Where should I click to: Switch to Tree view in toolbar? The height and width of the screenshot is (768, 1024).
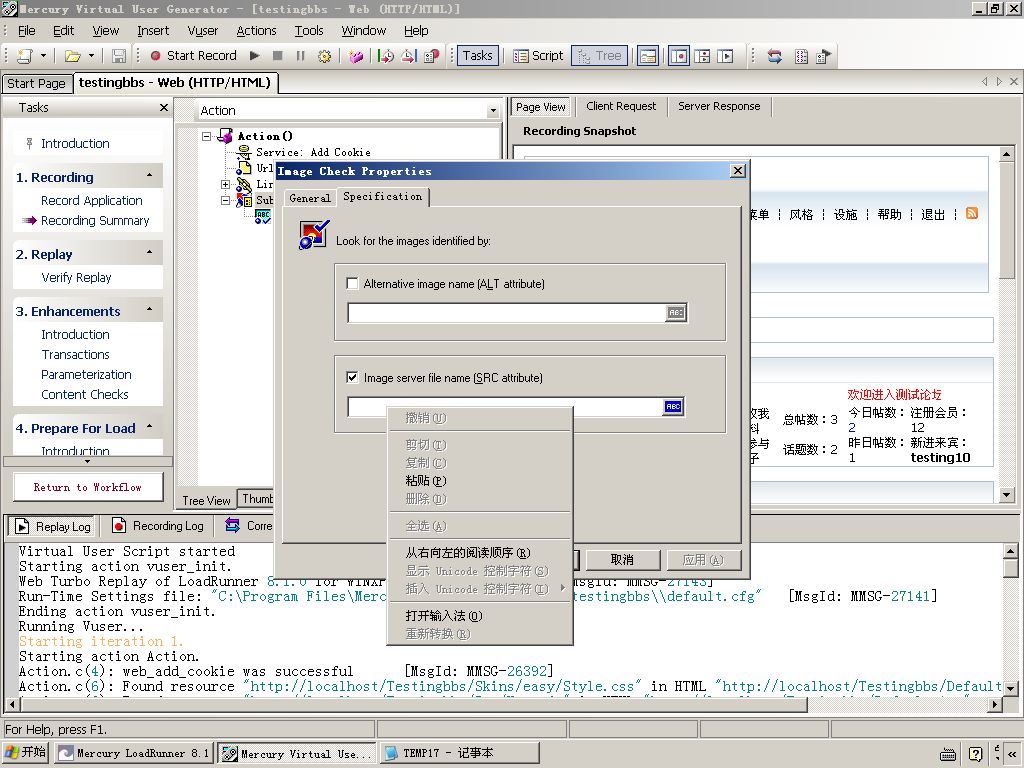(600, 56)
